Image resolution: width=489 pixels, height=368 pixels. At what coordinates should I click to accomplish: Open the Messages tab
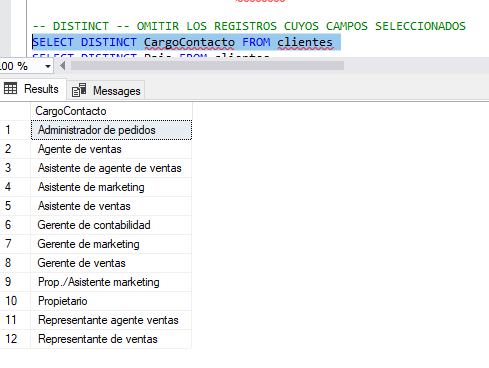[106, 90]
